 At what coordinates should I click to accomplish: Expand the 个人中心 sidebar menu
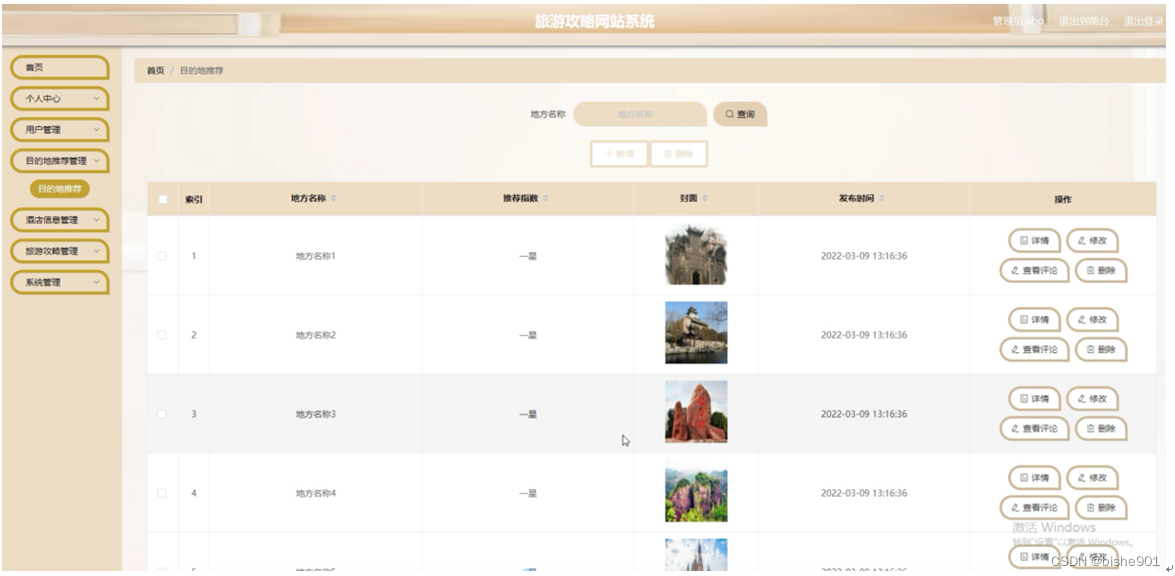(59, 99)
